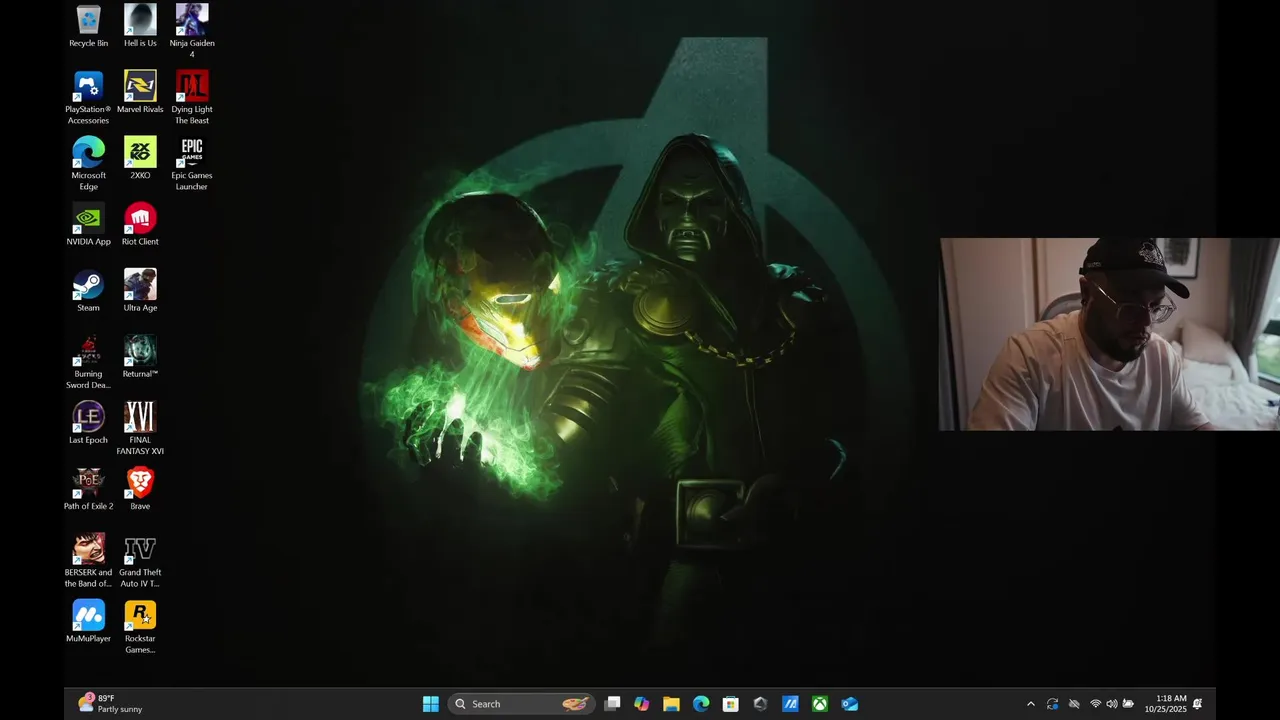Open the notifications bell icon
Viewport: 1280px width, 720px height.
click(x=1198, y=704)
